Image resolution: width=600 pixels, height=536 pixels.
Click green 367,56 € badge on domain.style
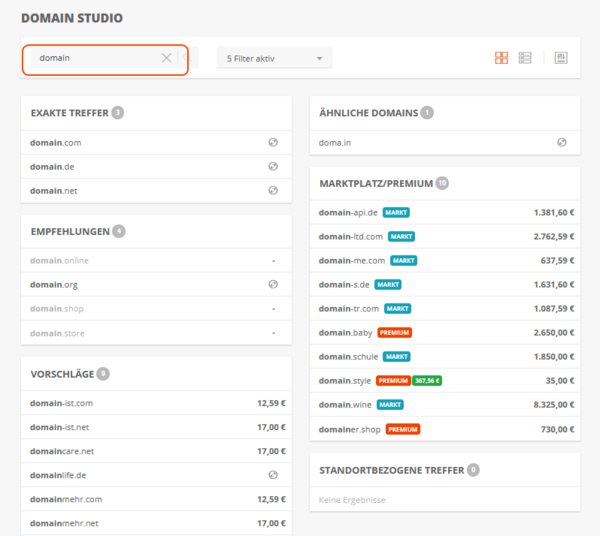coord(427,381)
